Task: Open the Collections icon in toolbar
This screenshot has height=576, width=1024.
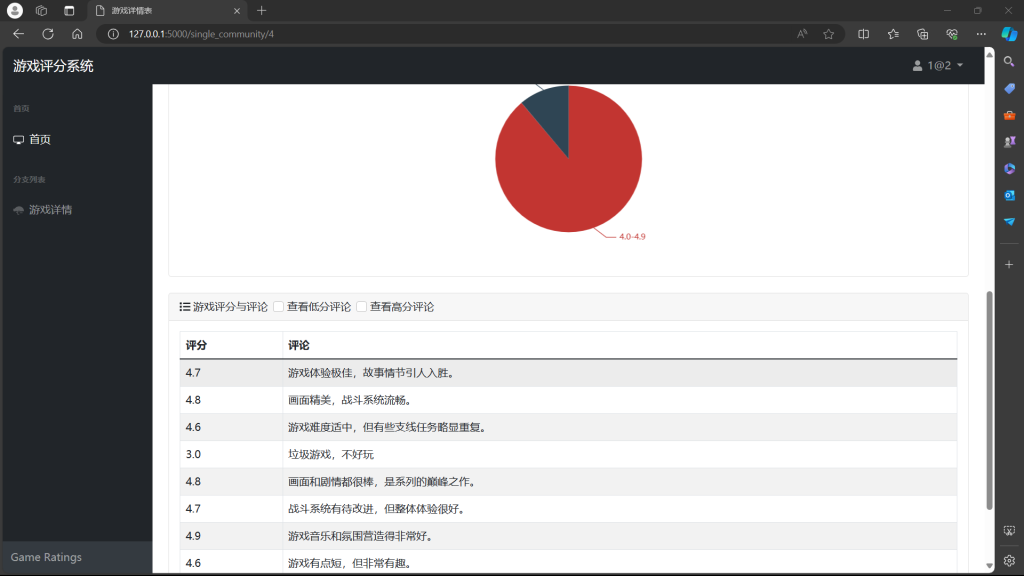Action: 922,33
